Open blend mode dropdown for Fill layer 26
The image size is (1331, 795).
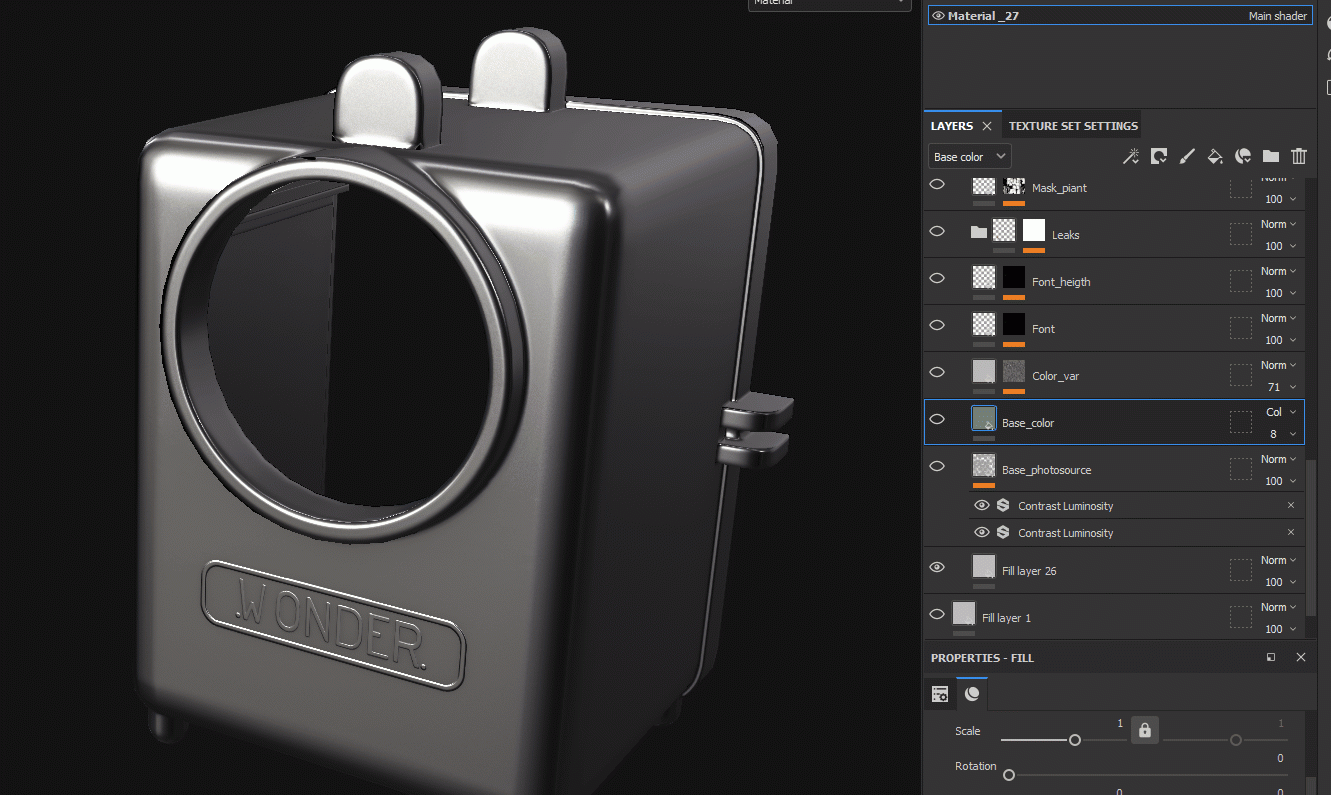(x=1279, y=560)
